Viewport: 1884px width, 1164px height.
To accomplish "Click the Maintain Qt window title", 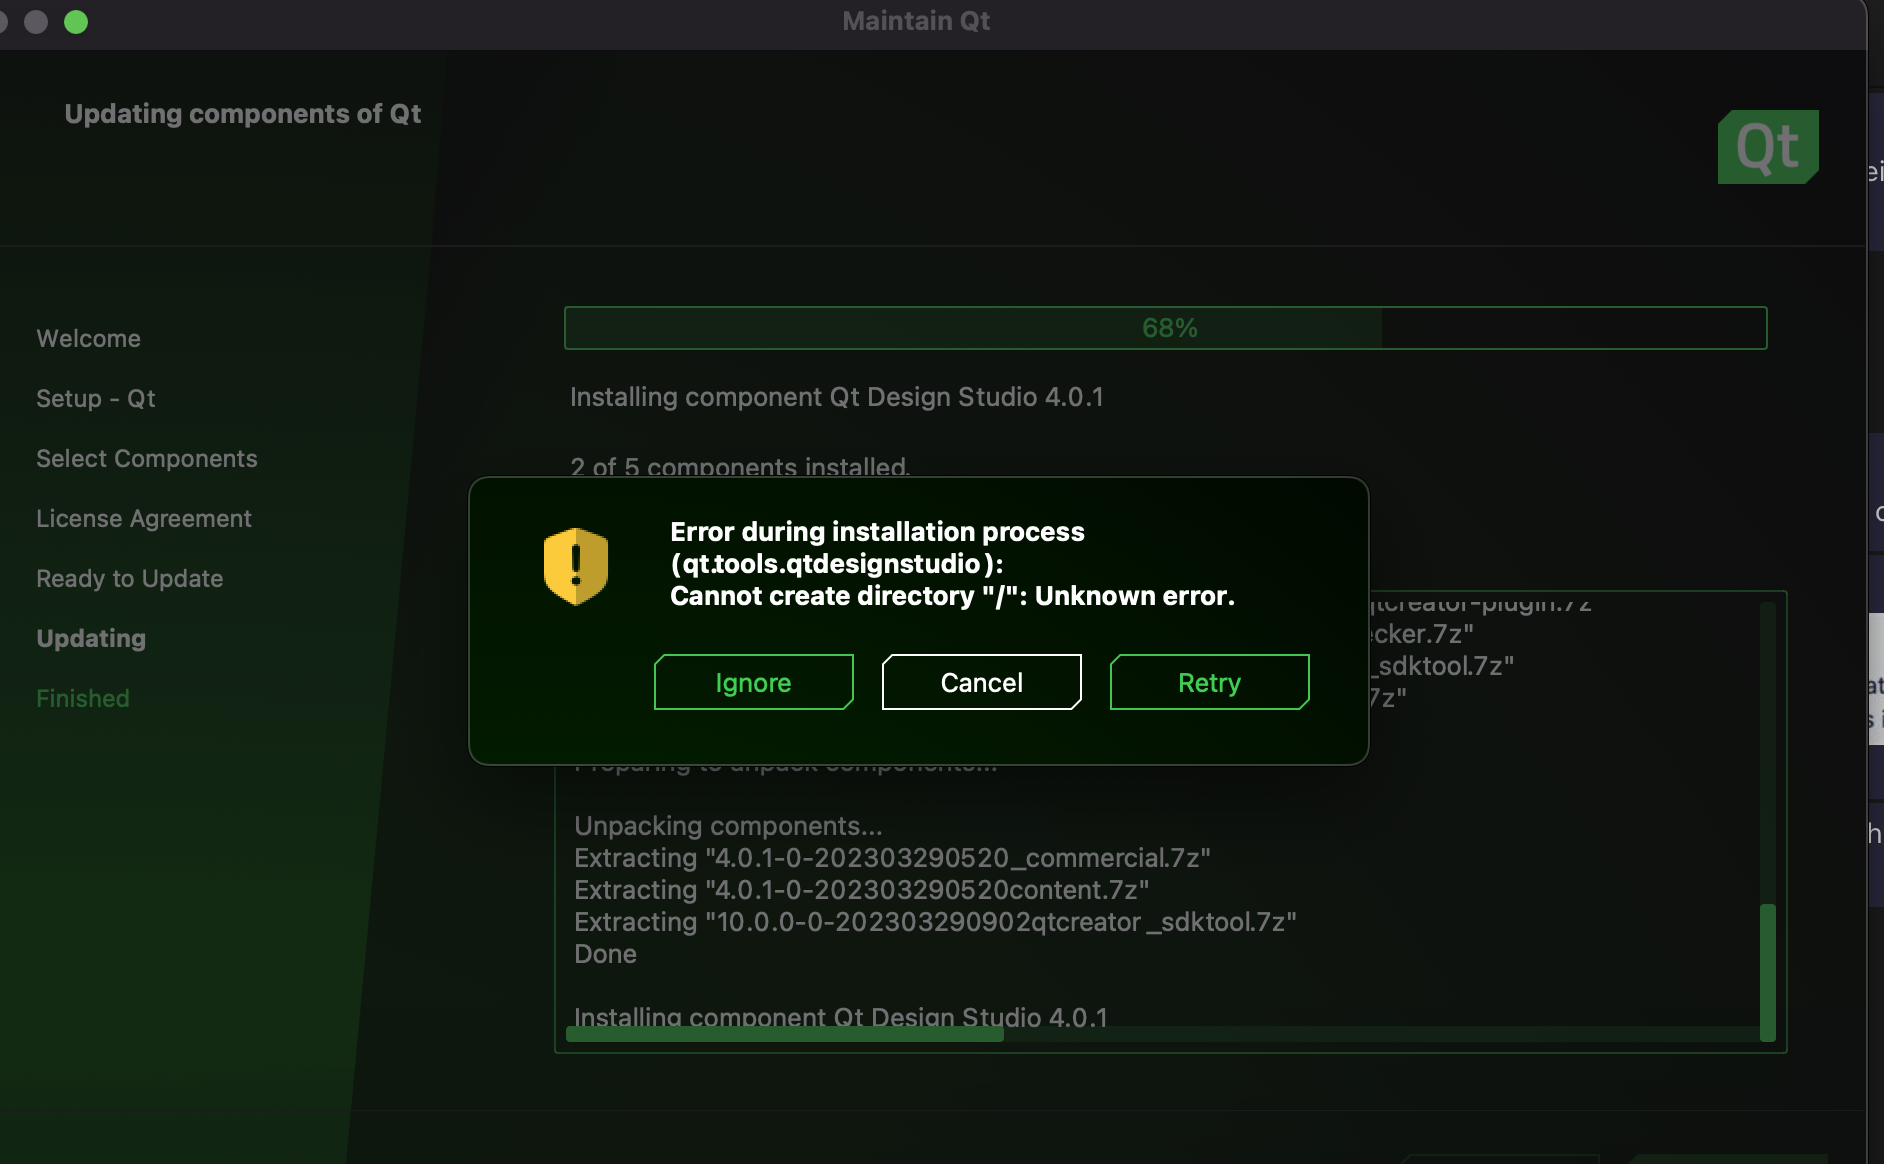I will click(x=916, y=21).
